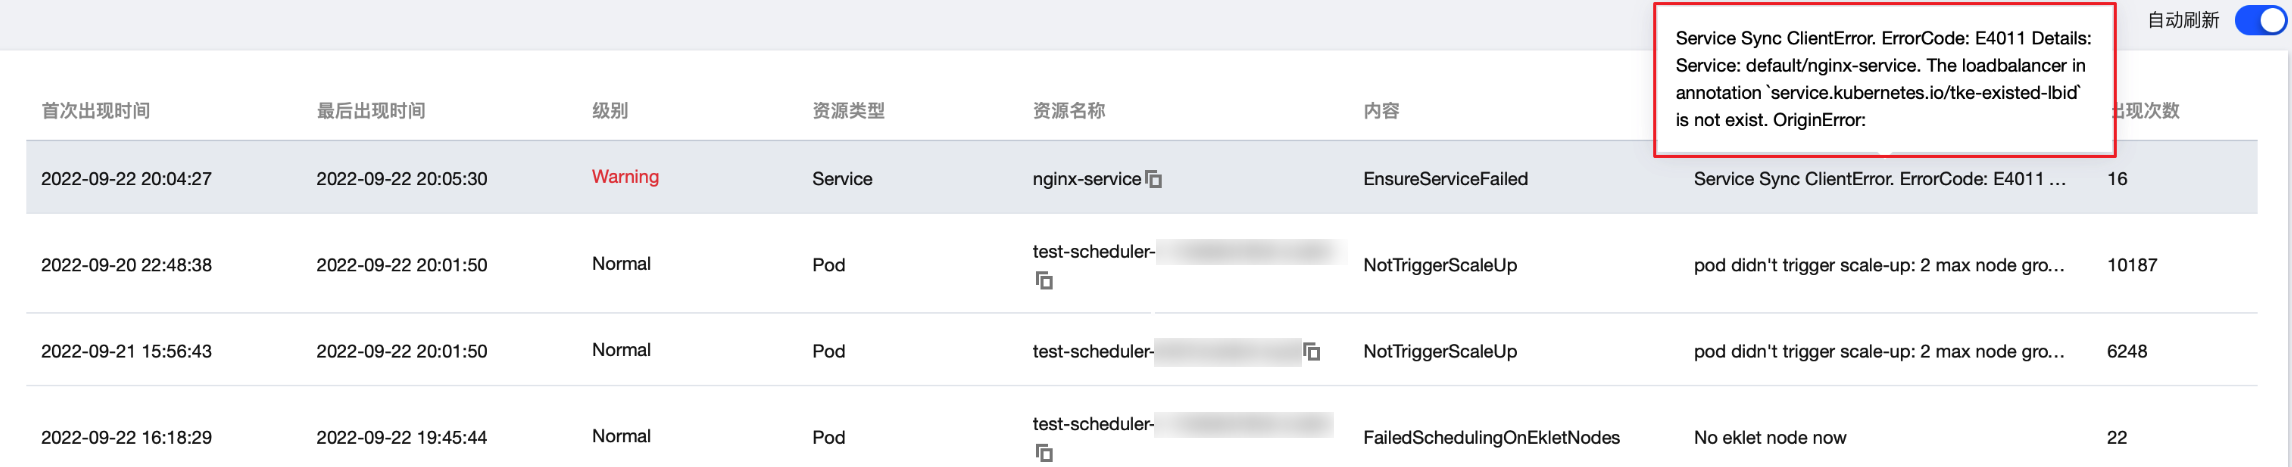
Task: Click the 级别 column header
Action: (610, 111)
